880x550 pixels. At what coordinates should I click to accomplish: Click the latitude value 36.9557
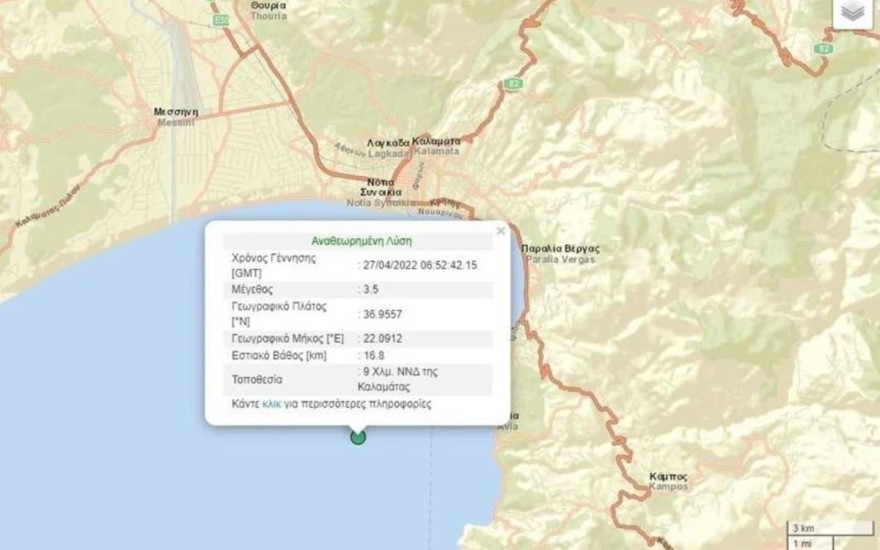[383, 314]
